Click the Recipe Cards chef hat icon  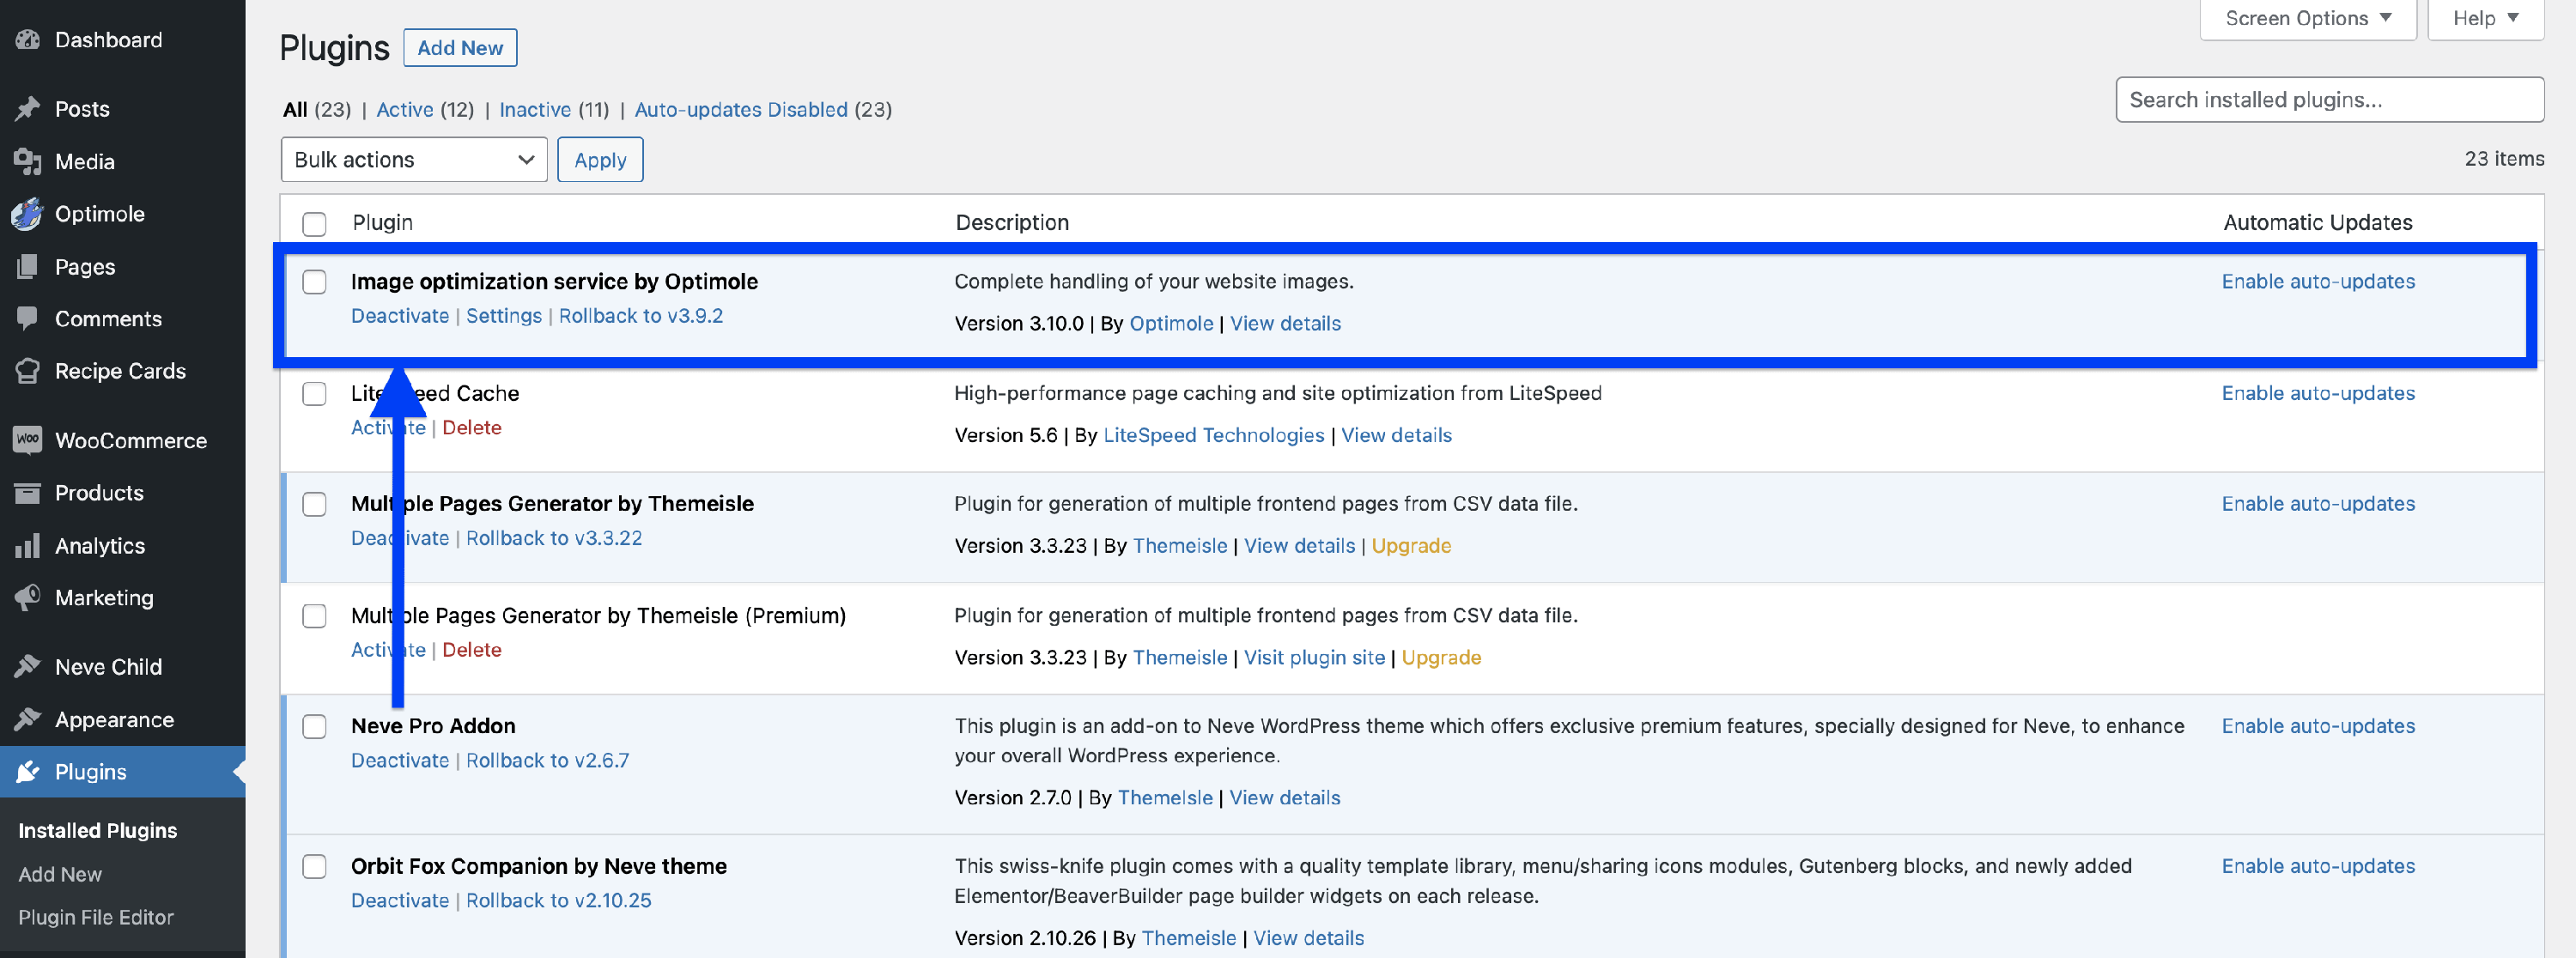(28, 371)
